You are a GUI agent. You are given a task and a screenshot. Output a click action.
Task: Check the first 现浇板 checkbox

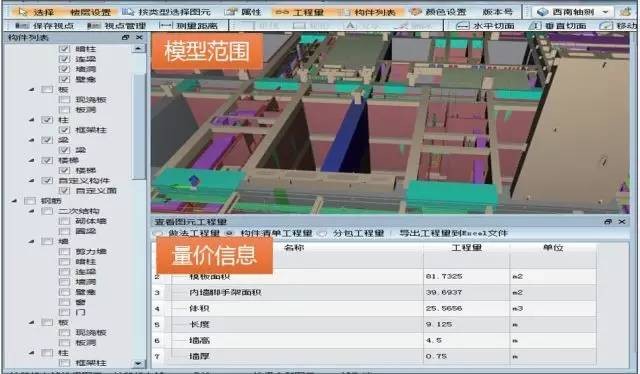click(x=64, y=99)
